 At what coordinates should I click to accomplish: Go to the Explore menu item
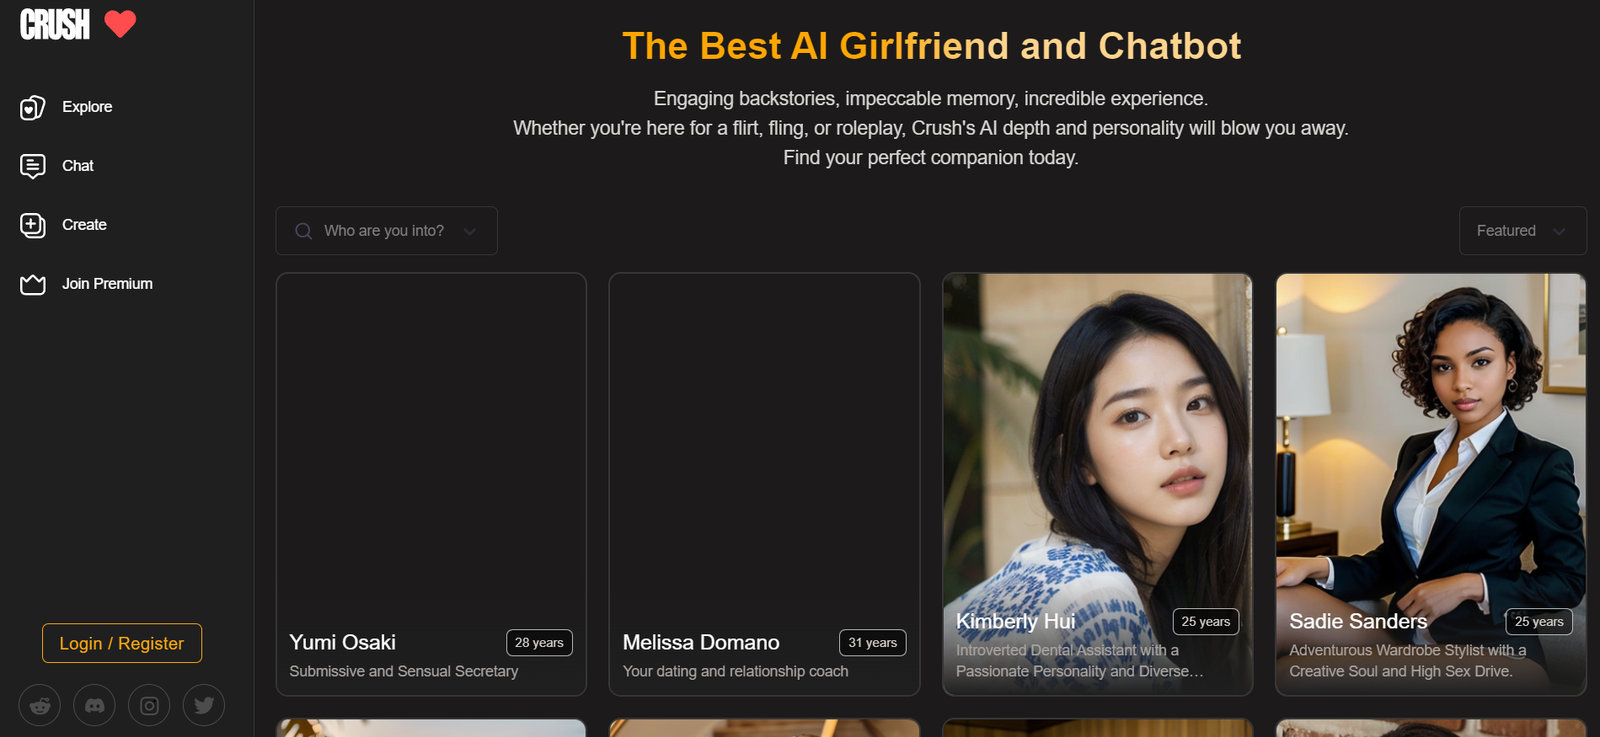[x=87, y=107]
